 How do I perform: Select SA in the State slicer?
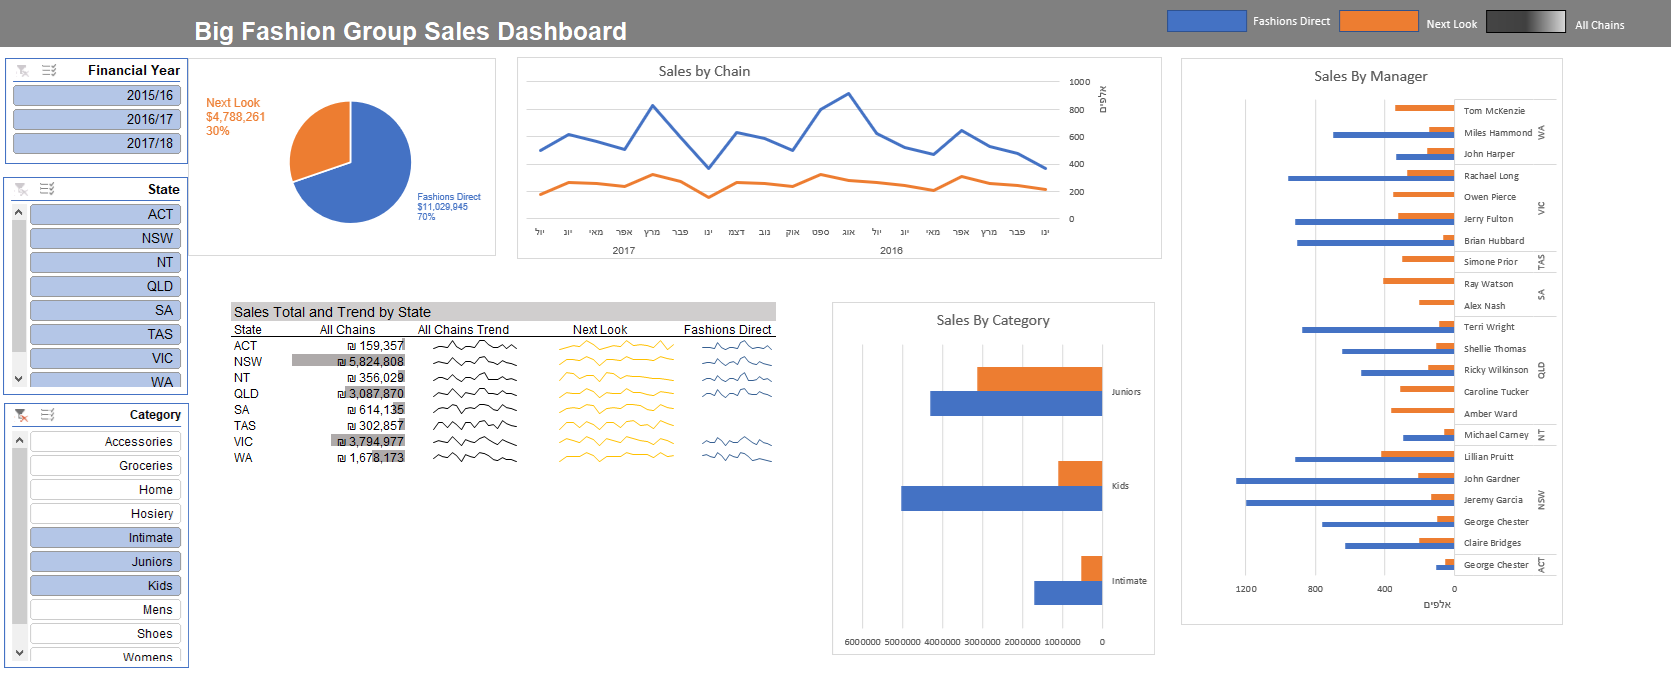point(105,310)
